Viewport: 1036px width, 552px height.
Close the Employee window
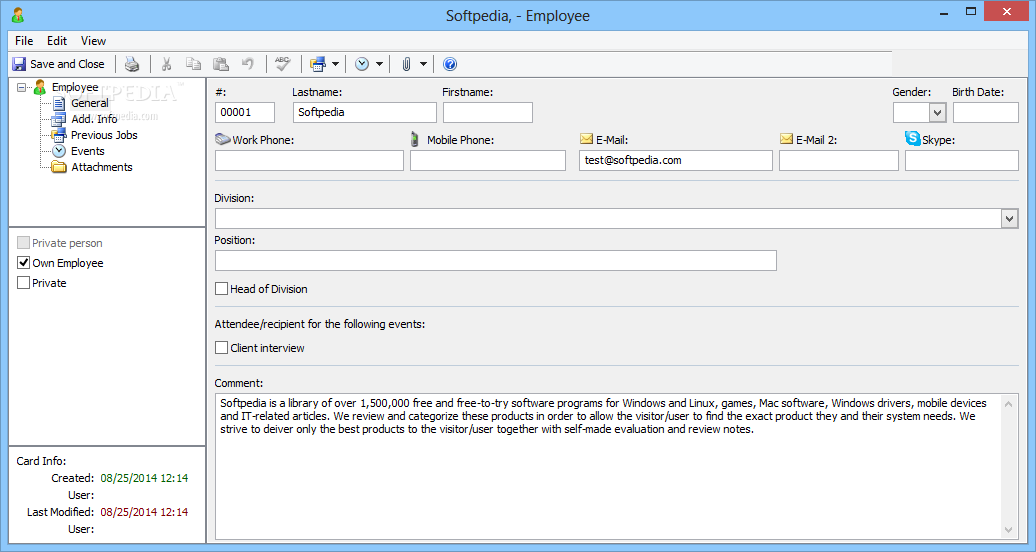pos(1007,12)
